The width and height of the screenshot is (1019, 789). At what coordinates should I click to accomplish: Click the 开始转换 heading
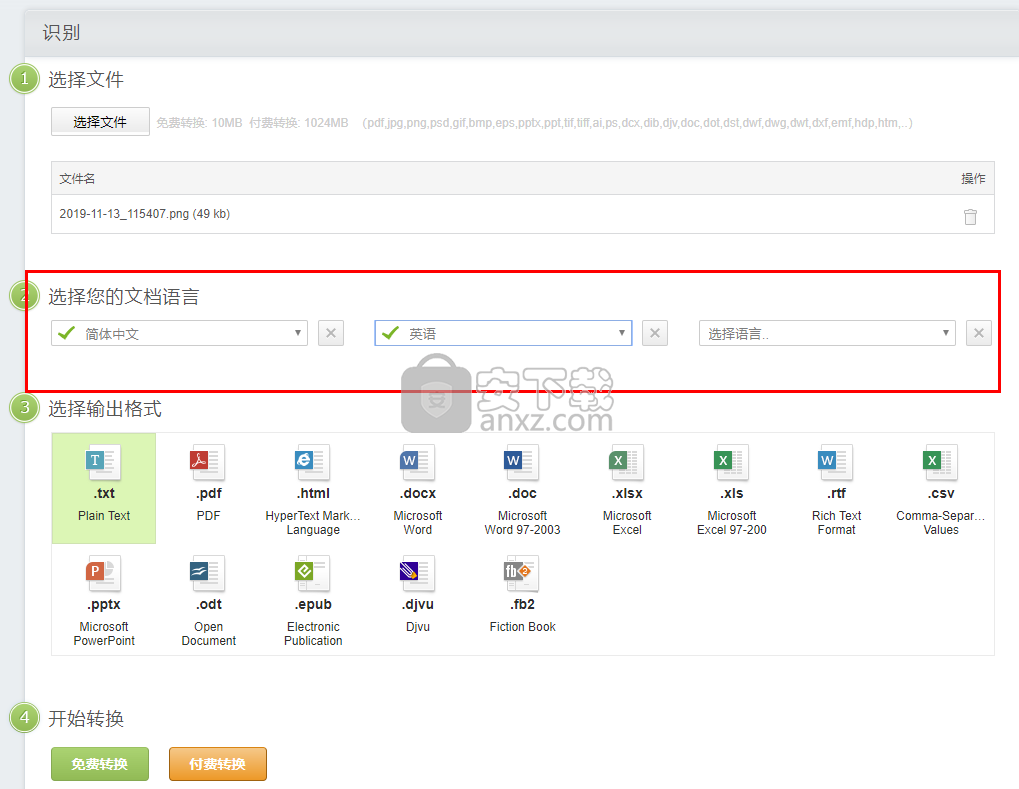[86, 719]
